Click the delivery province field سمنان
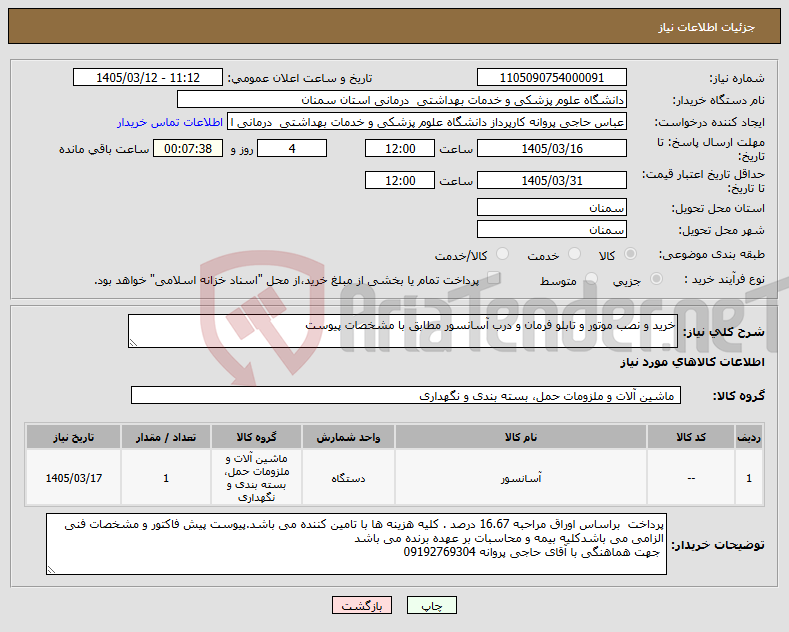The height and width of the screenshot is (632, 789). (551, 207)
